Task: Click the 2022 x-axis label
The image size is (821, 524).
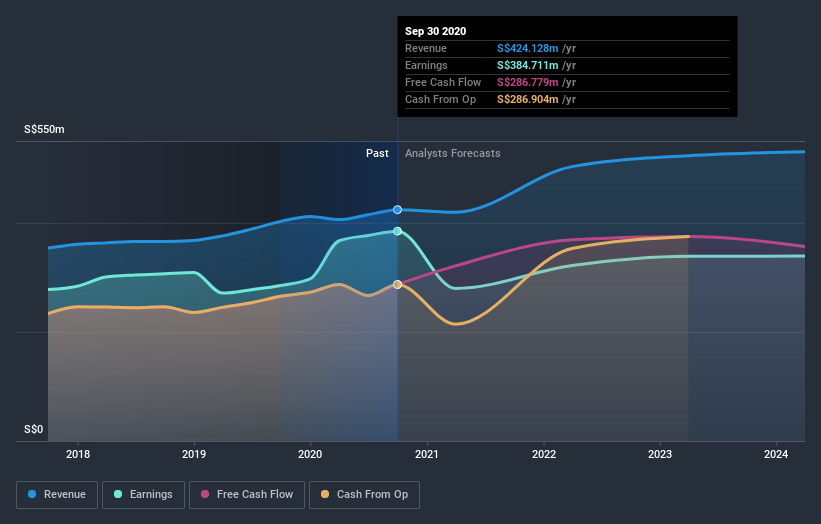Action: pos(544,454)
